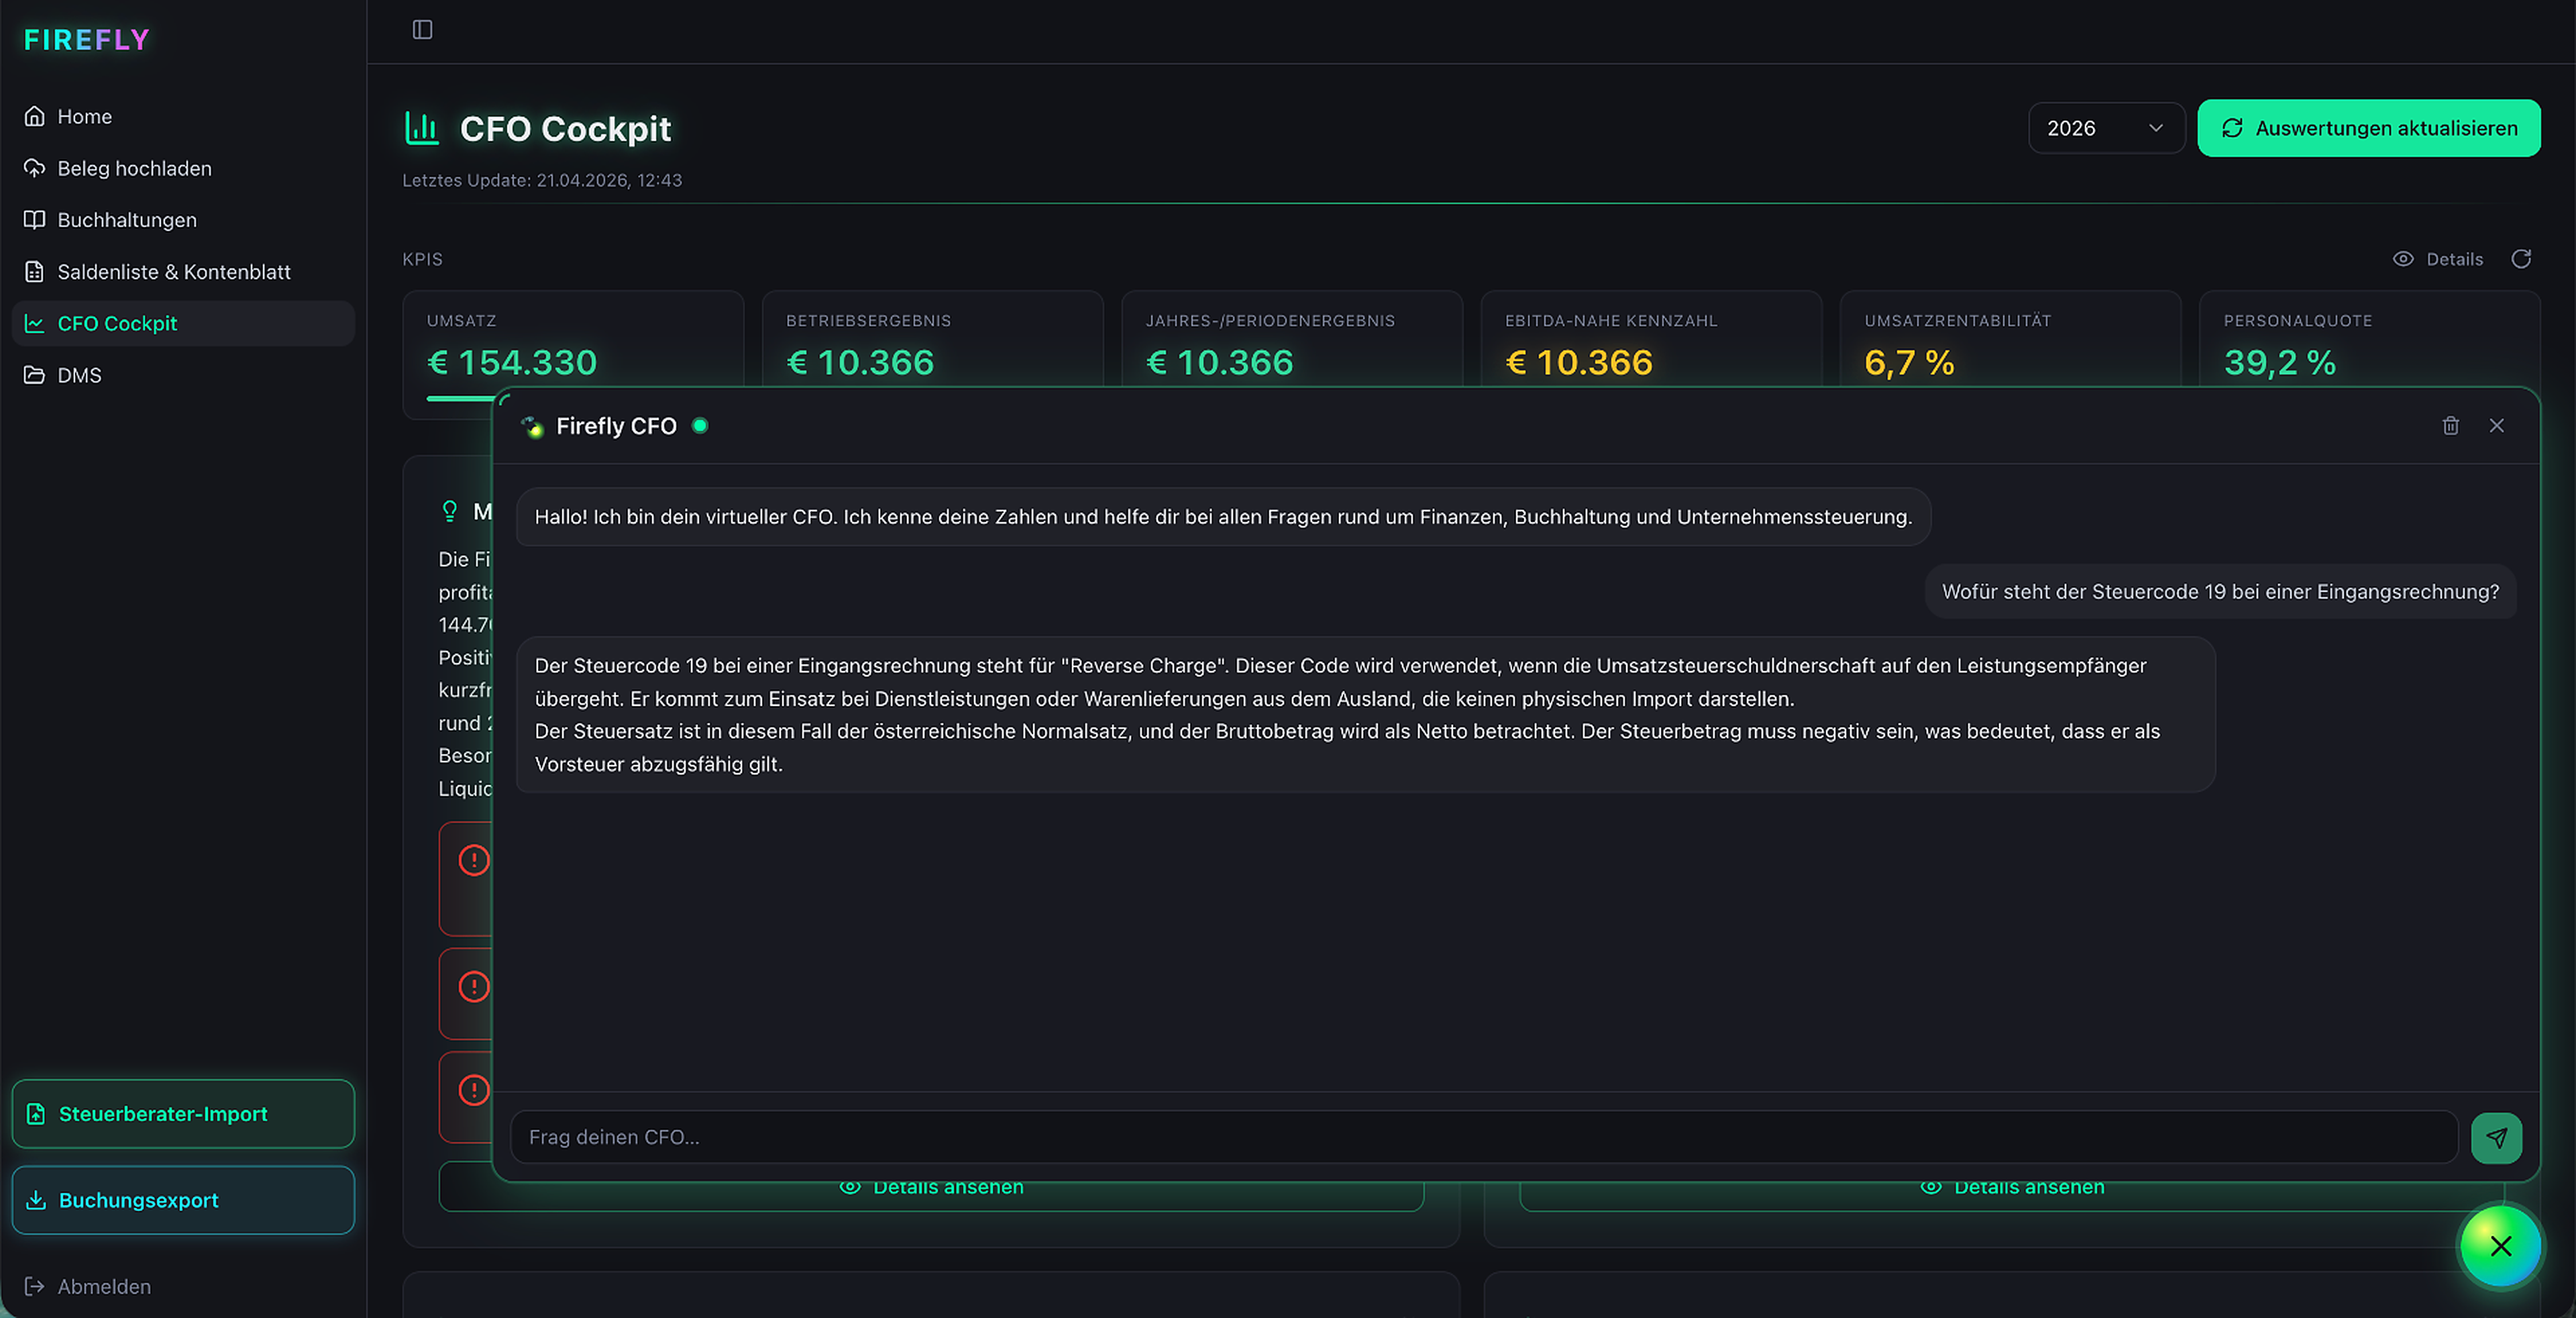Click the Steuerberater-Import button

click(183, 1114)
